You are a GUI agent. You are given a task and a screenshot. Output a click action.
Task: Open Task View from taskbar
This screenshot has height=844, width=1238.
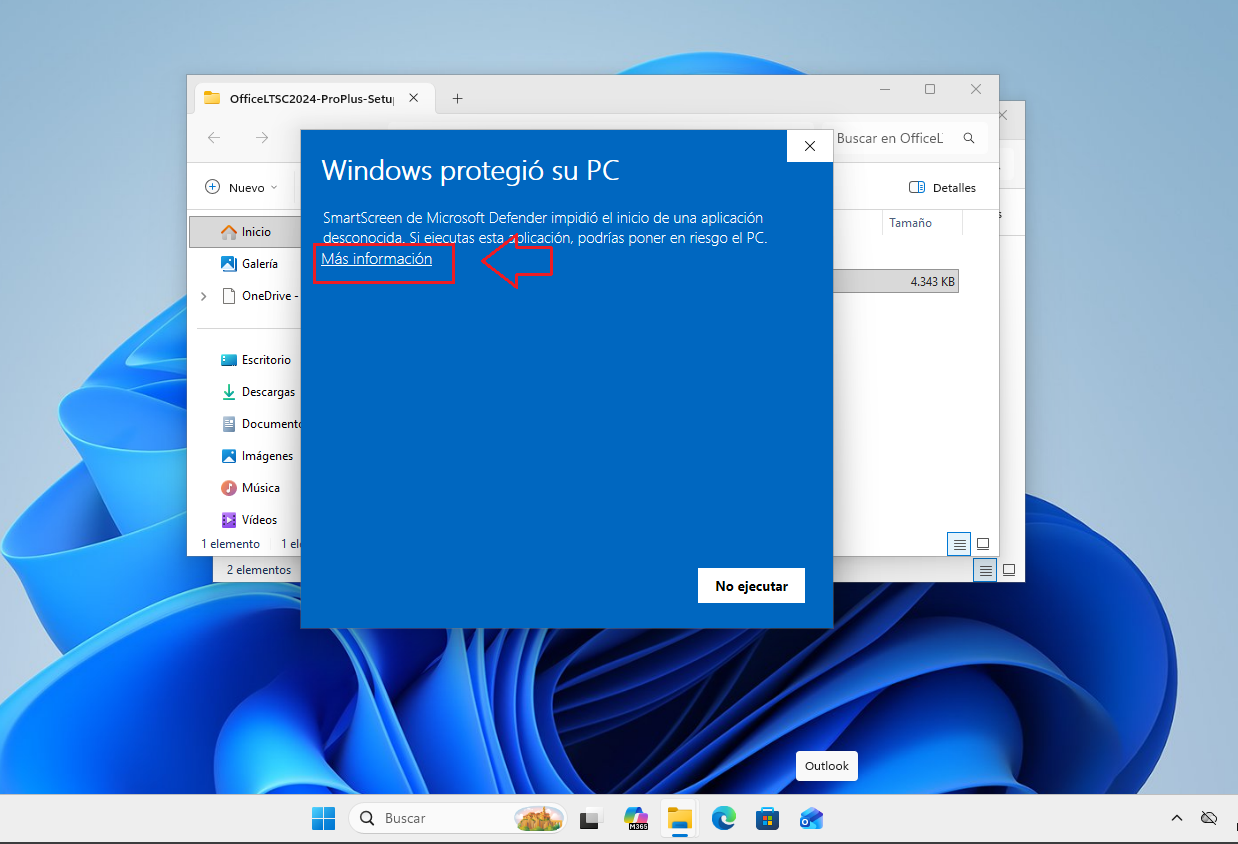592,818
